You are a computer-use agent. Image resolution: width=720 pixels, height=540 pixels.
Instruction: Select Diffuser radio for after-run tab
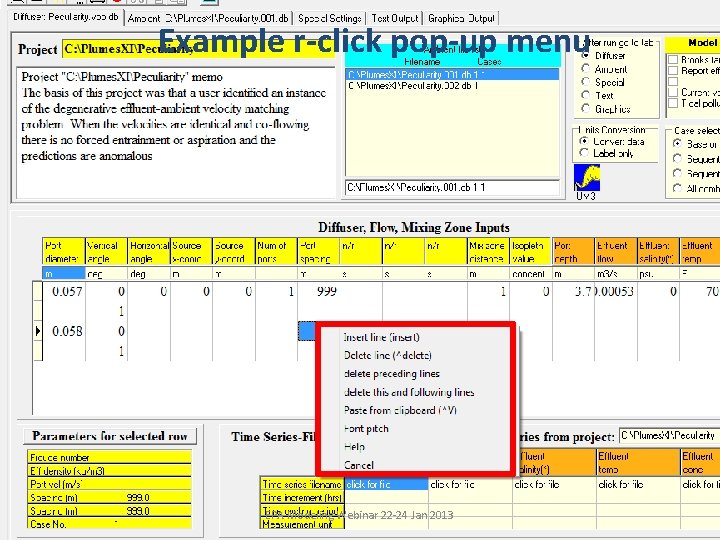585,56
